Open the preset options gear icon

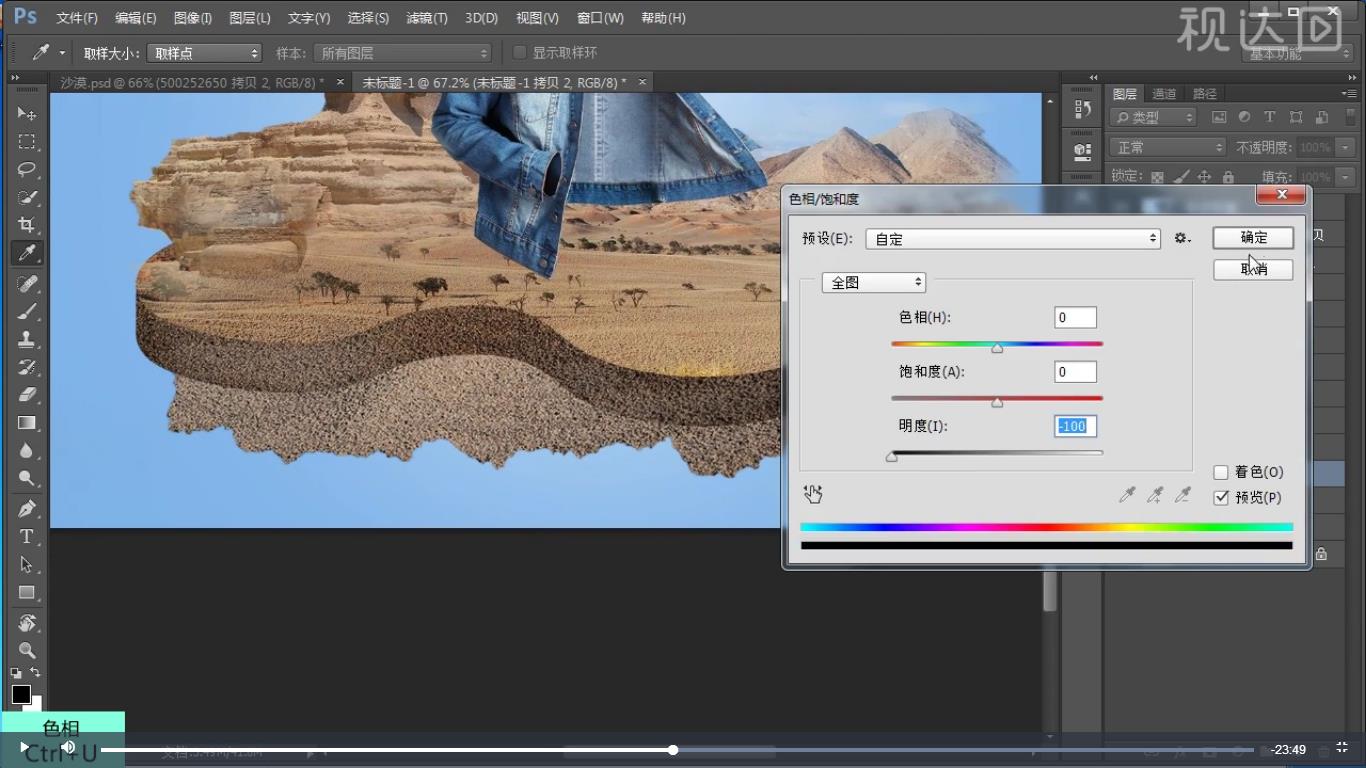[1182, 239]
